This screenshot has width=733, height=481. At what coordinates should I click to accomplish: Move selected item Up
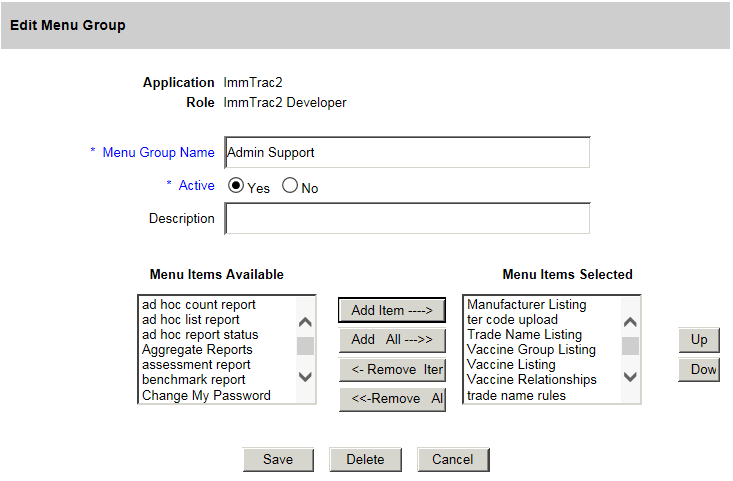pyautogui.click(x=699, y=339)
